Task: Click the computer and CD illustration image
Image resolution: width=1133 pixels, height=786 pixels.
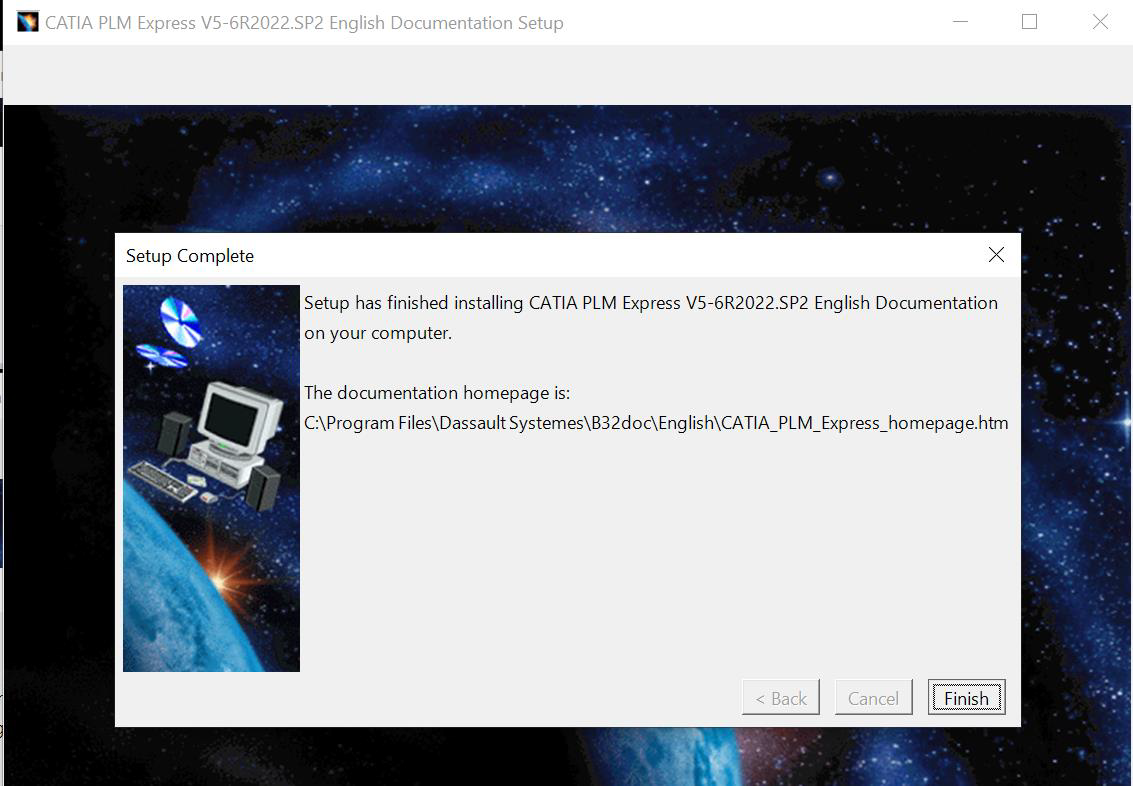Action: coord(211,478)
